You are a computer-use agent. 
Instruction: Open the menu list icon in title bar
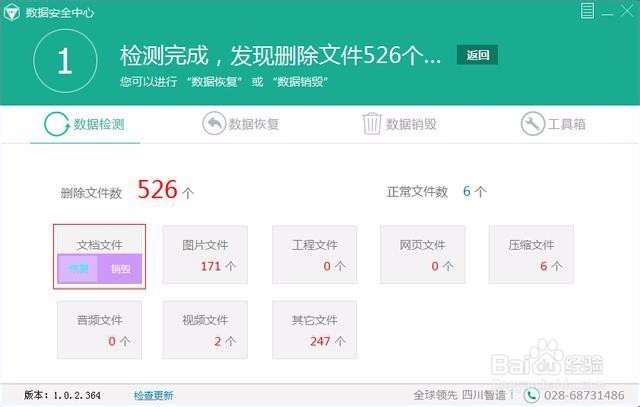[x=587, y=11]
